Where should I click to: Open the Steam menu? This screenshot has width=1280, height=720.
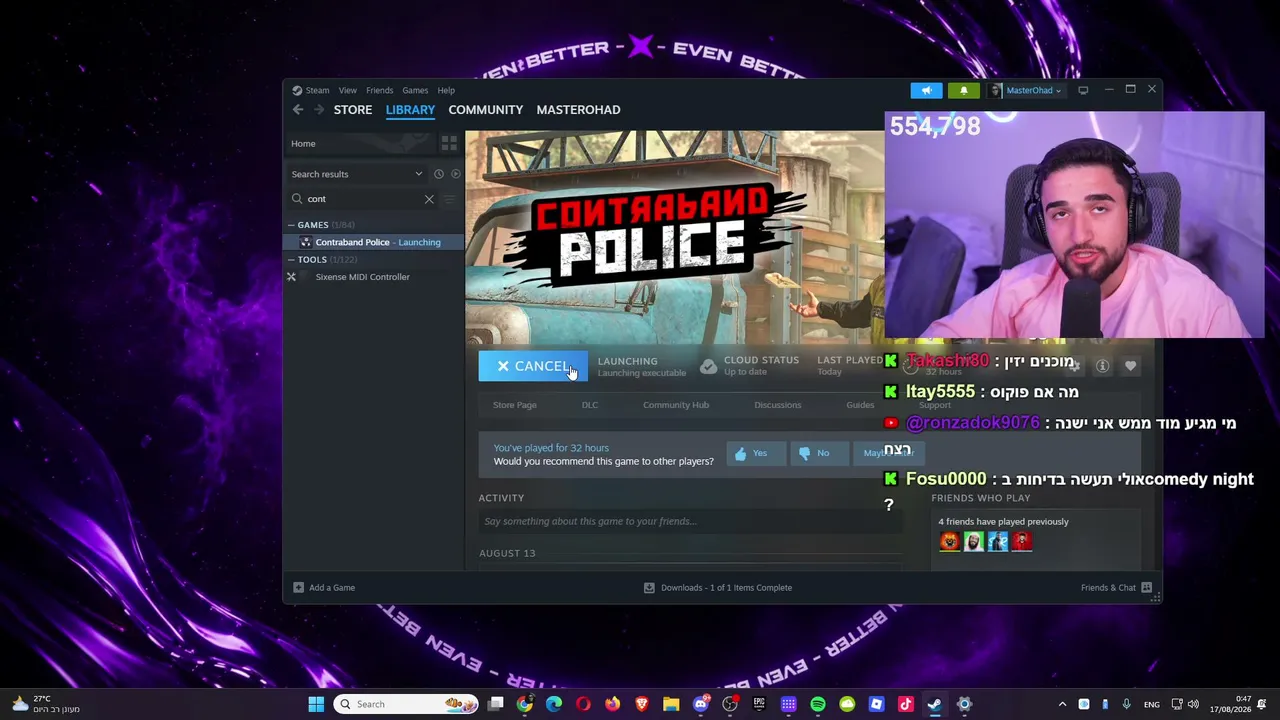[317, 90]
